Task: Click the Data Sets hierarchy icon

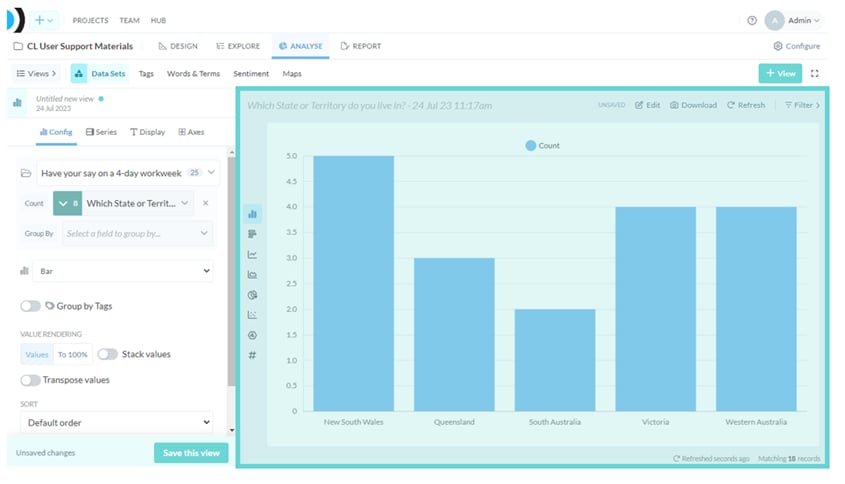Action: (x=79, y=73)
